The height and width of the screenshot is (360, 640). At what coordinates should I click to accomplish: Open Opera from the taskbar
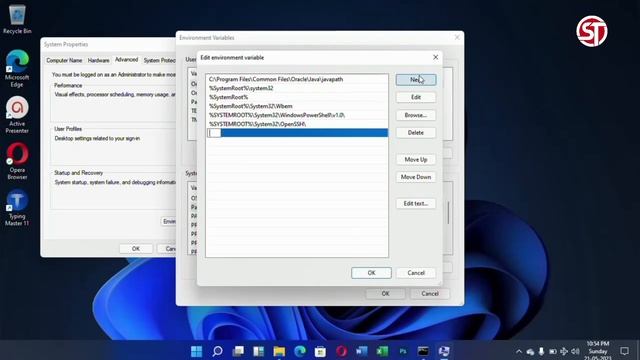341,351
